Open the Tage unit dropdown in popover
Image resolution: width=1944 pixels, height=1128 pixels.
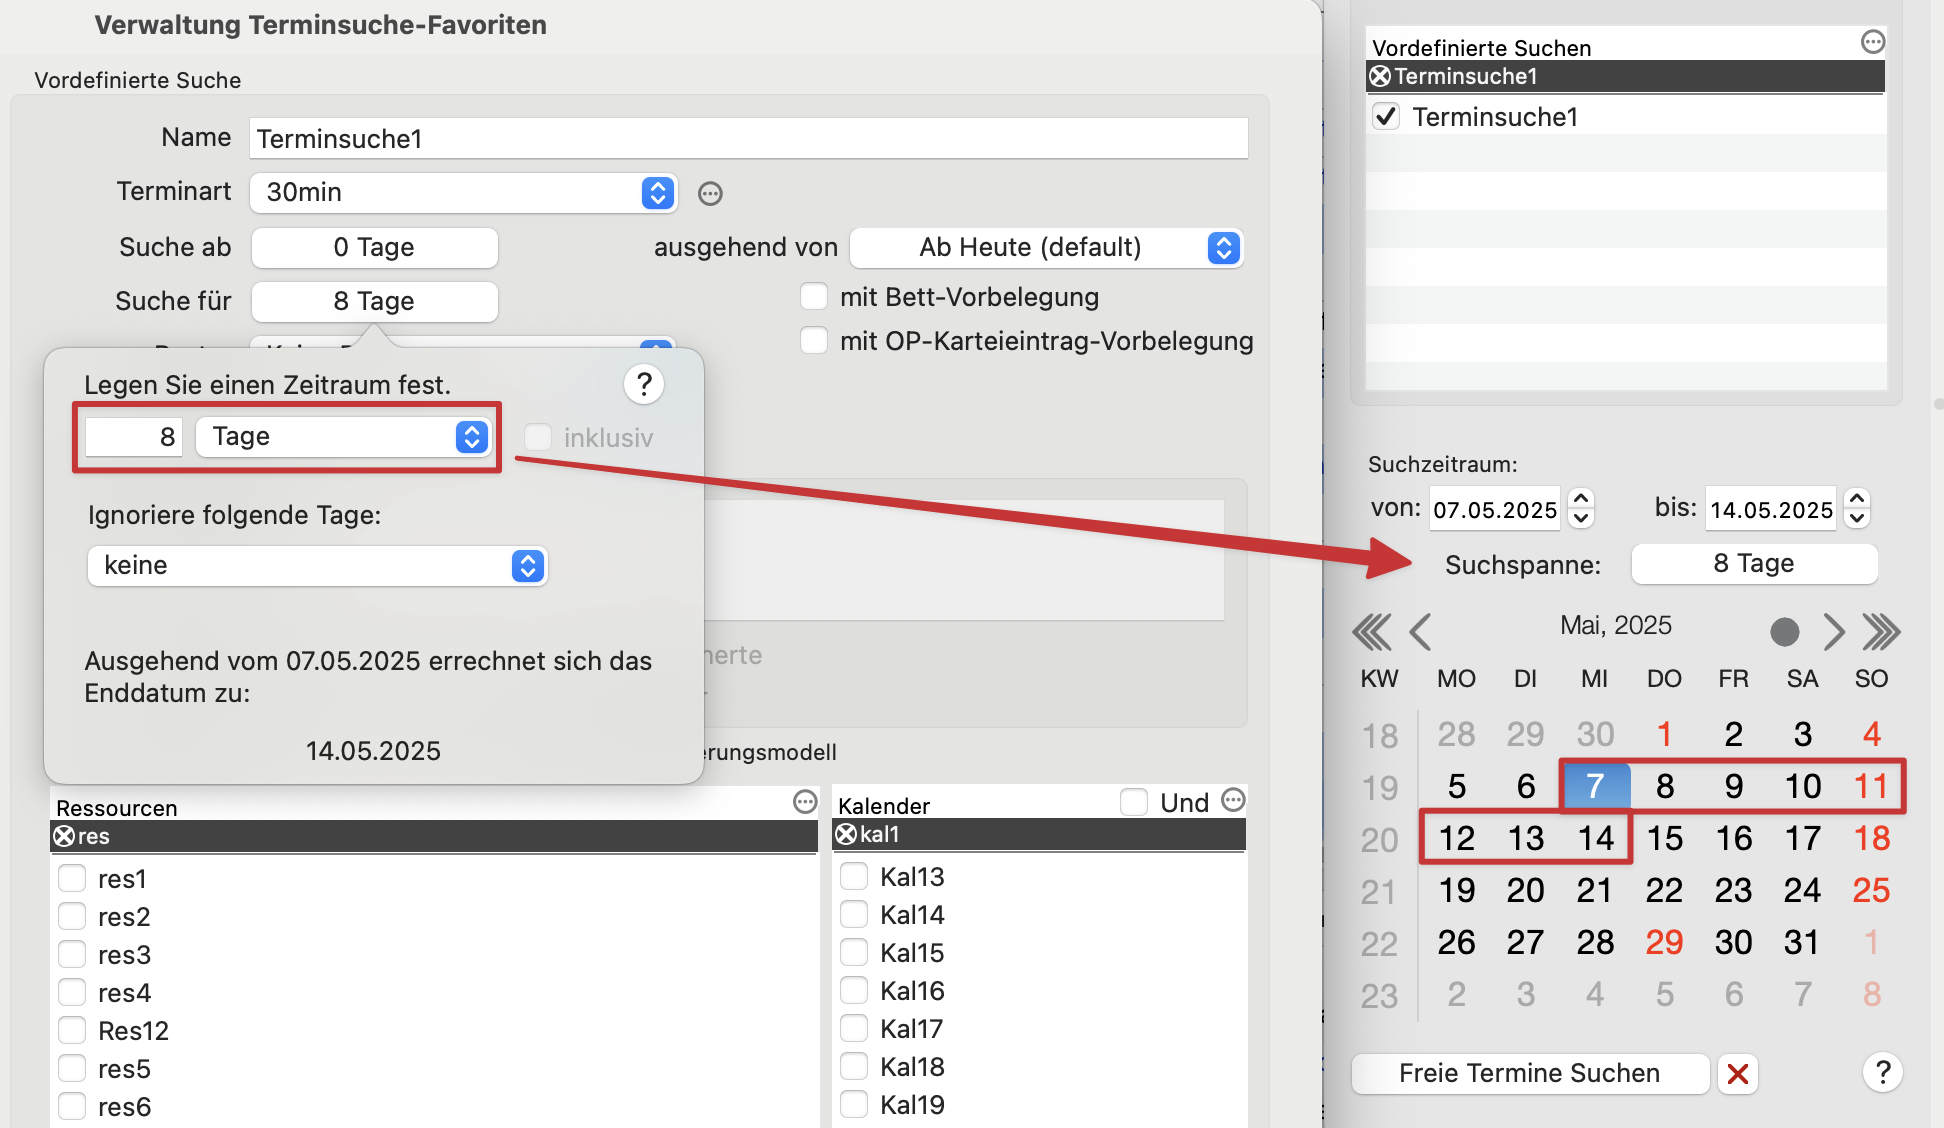tap(343, 437)
